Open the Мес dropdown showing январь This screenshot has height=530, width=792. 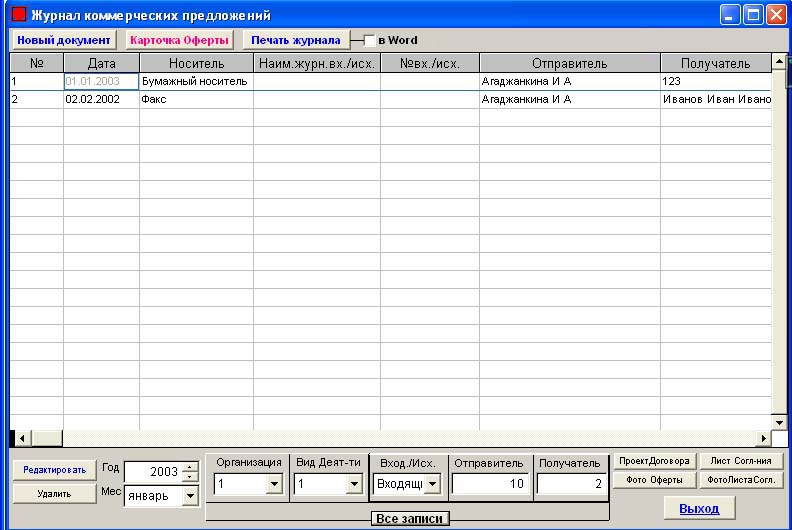[x=190, y=496]
